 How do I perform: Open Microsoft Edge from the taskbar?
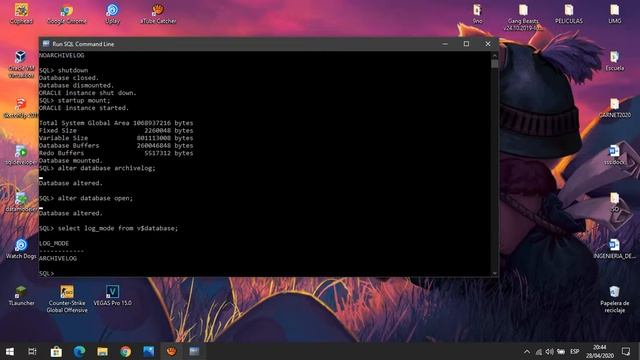[x=79, y=351]
